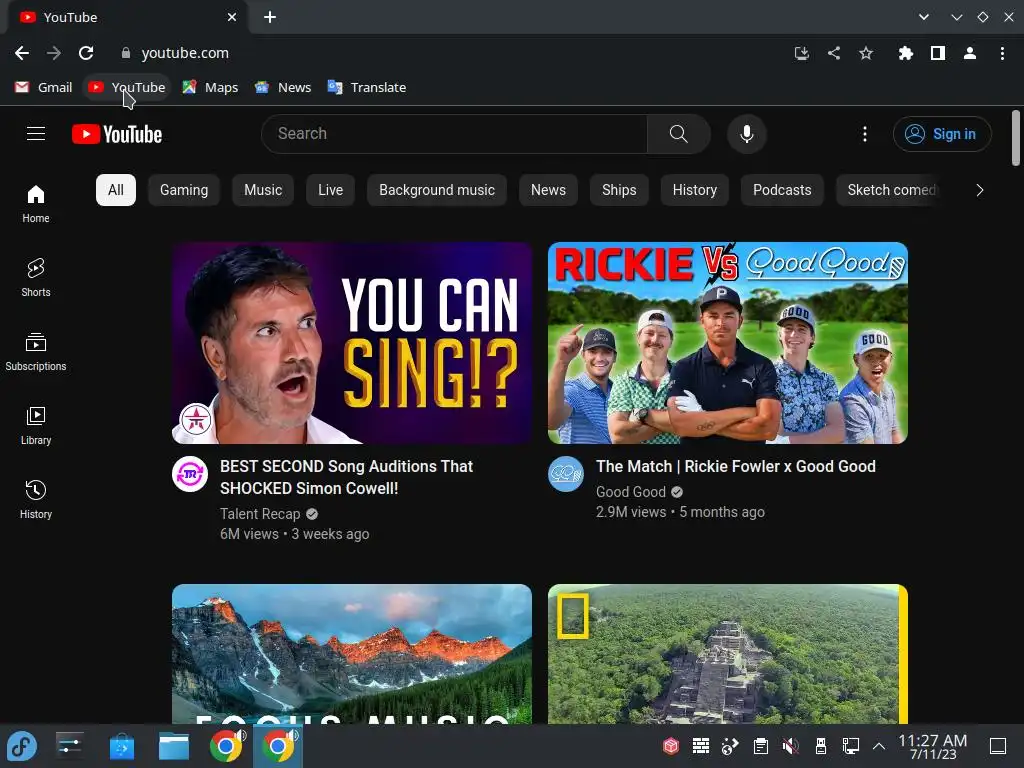
Task: Select the Live filter chip
Action: 330,190
